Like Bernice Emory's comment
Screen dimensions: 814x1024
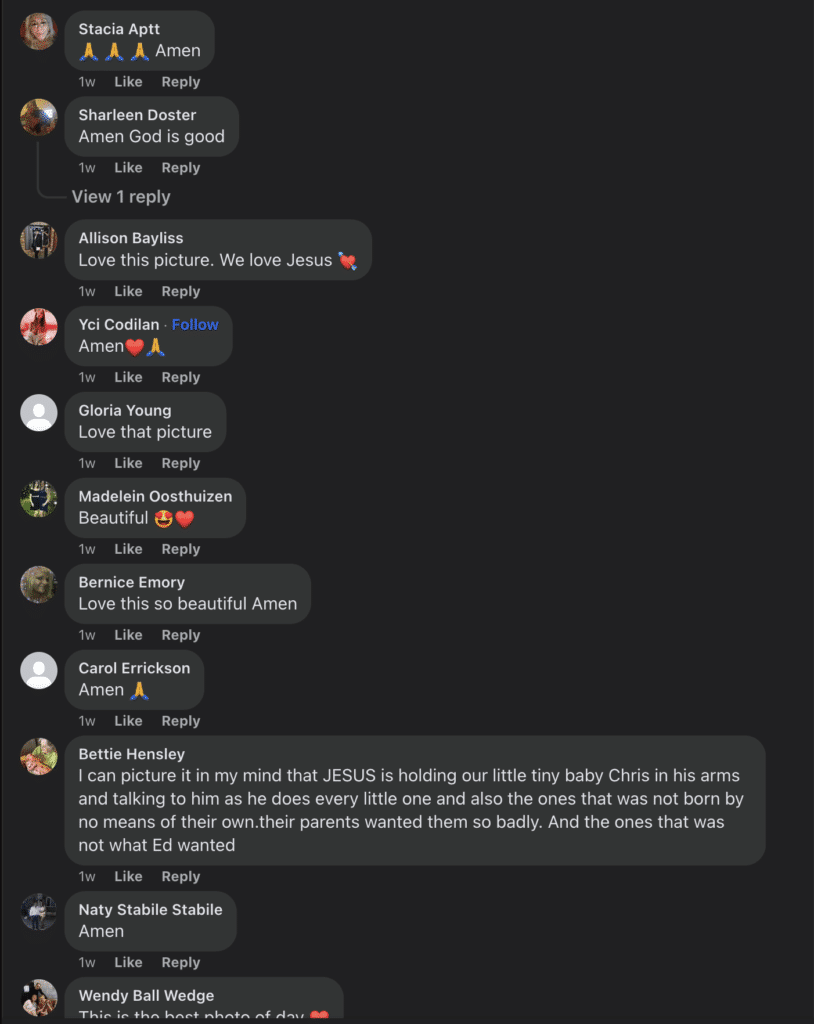click(x=128, y=635)
